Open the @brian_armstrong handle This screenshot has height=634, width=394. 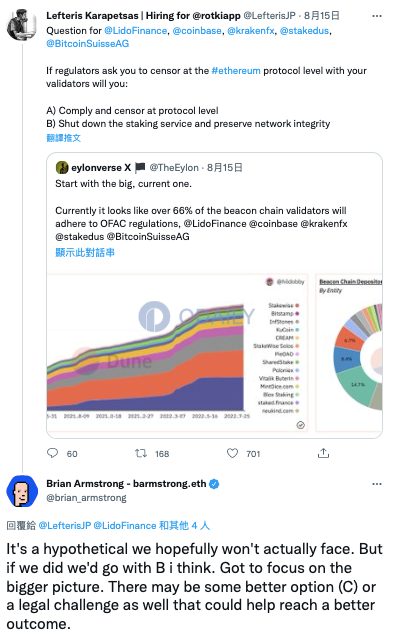pos(86,498)
